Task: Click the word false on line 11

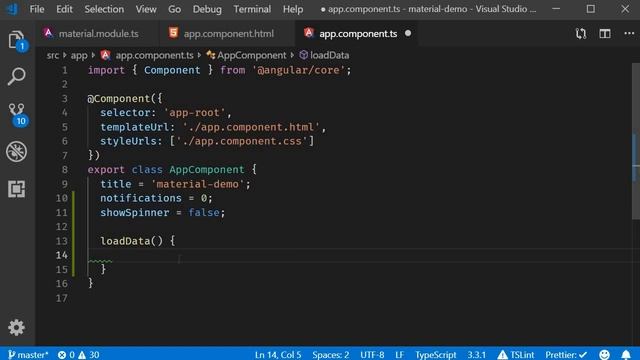Action: 204,212
